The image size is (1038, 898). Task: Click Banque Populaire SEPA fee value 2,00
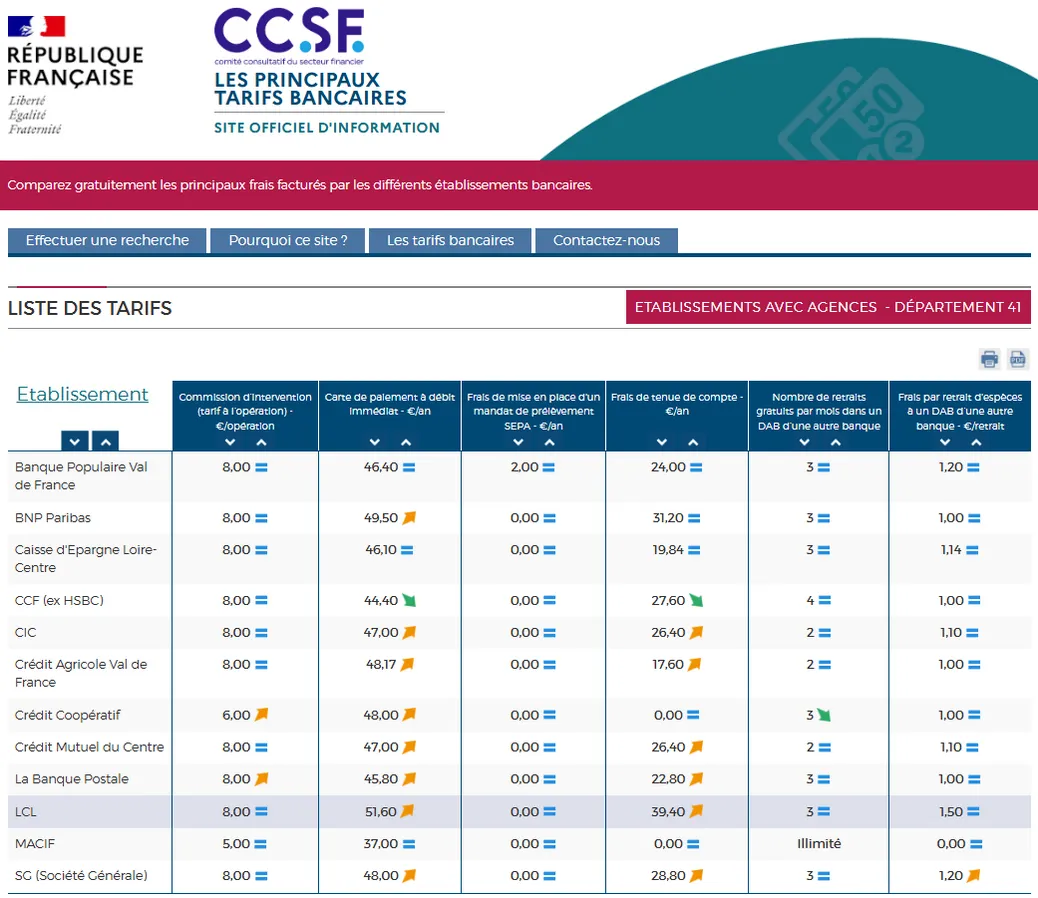[524, 467]
